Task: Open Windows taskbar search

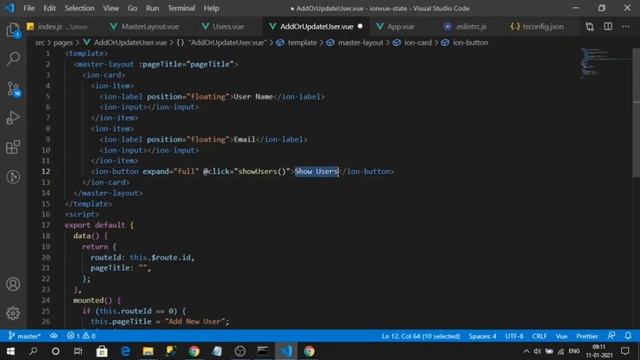Action: pos(33,351)
